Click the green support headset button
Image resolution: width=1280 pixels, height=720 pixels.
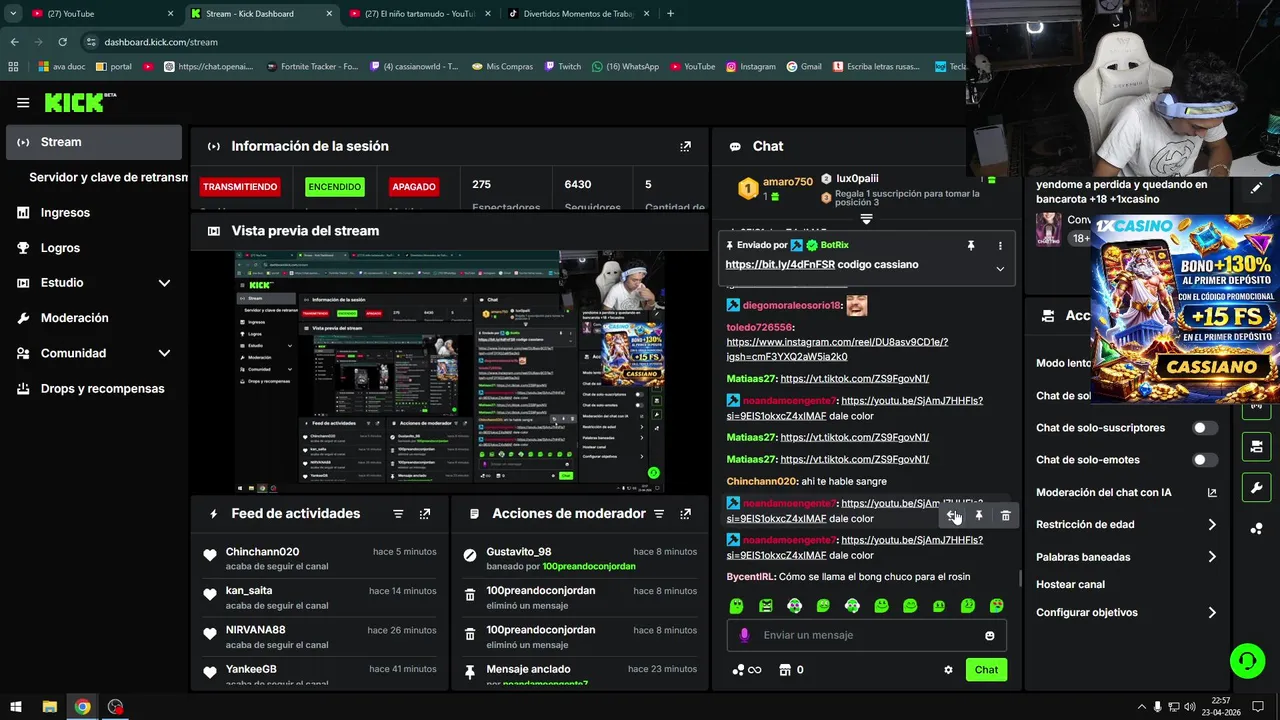tap(1248, 661)
